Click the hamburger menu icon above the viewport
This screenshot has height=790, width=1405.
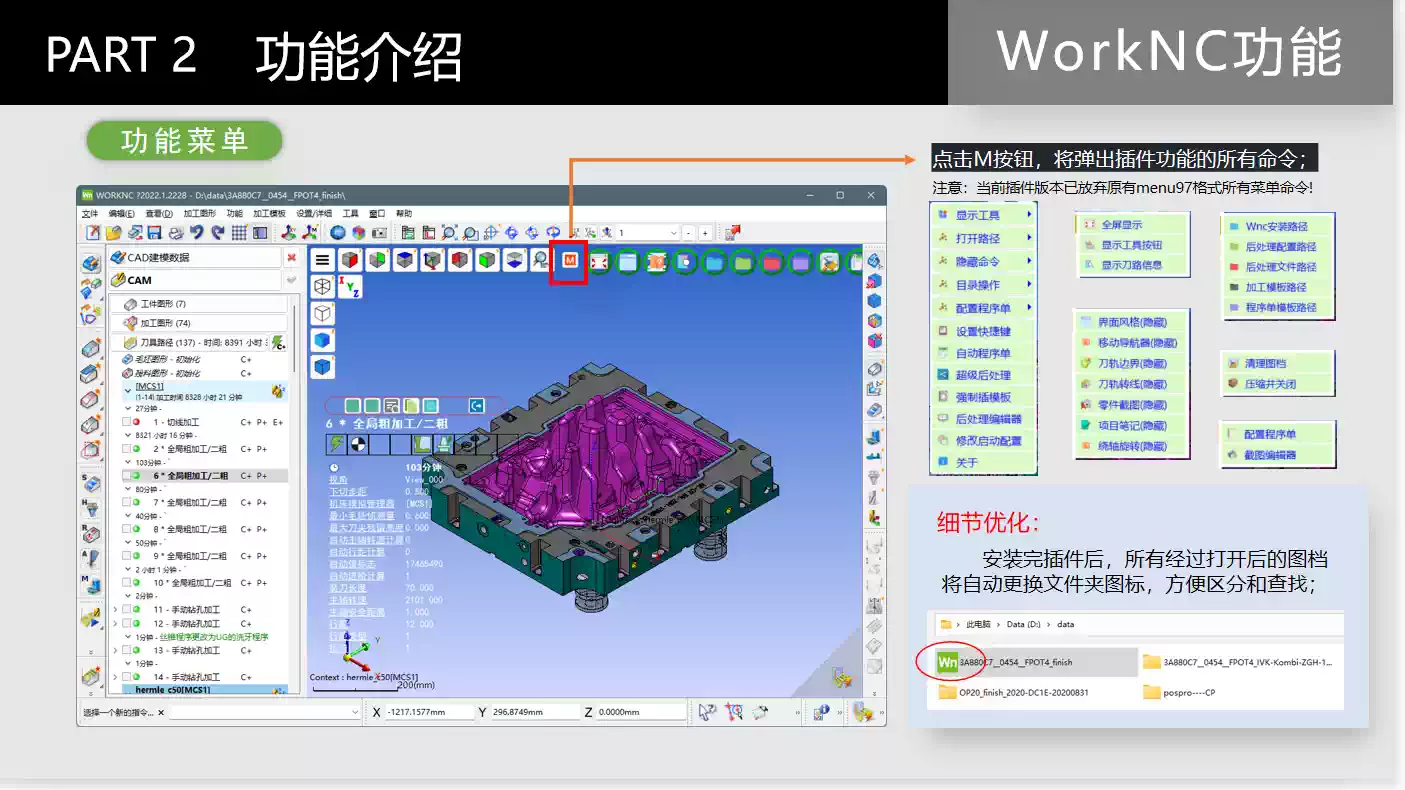(322, 260)
